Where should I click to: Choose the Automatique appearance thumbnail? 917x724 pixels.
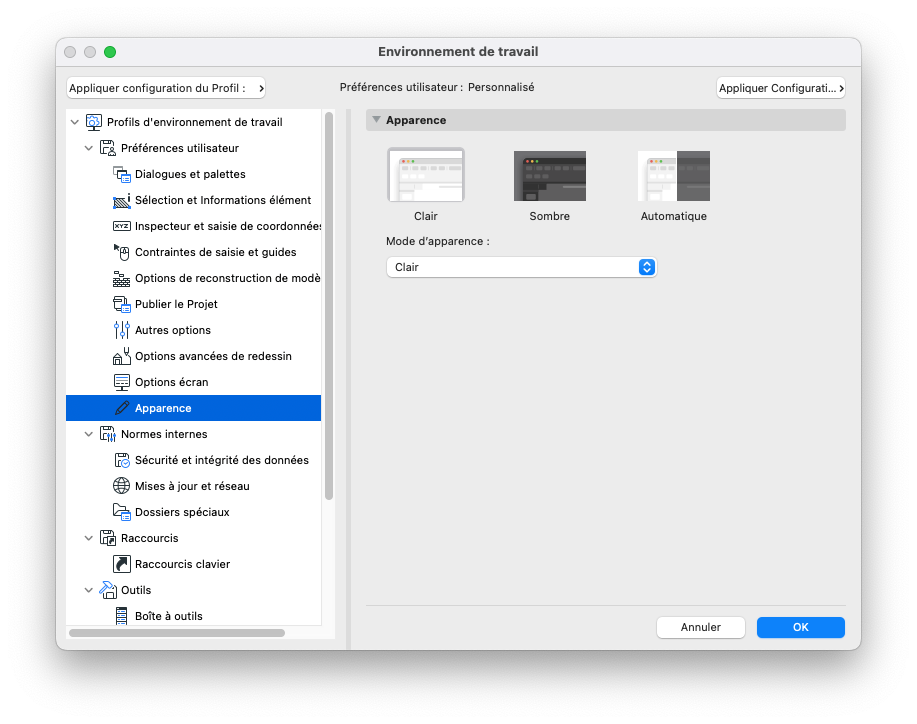point(674,176)
